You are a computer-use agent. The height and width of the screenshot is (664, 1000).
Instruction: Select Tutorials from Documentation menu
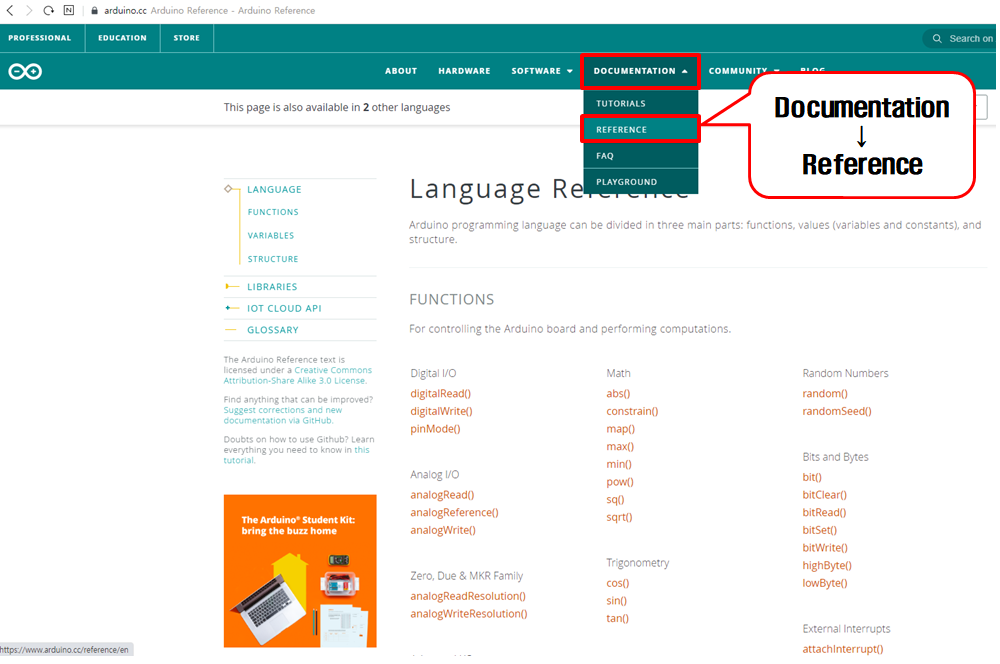coord(640,103)
